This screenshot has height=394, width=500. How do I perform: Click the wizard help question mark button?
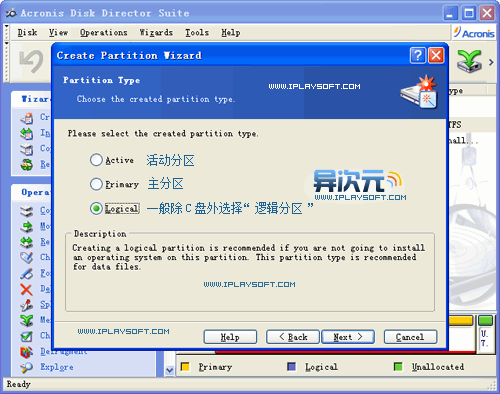click(418, 55)
